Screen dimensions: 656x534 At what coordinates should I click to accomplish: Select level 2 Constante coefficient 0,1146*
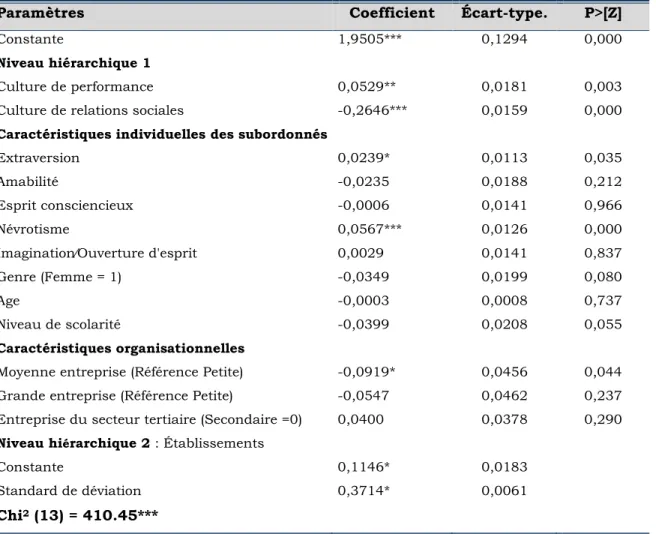click(364, 467)
